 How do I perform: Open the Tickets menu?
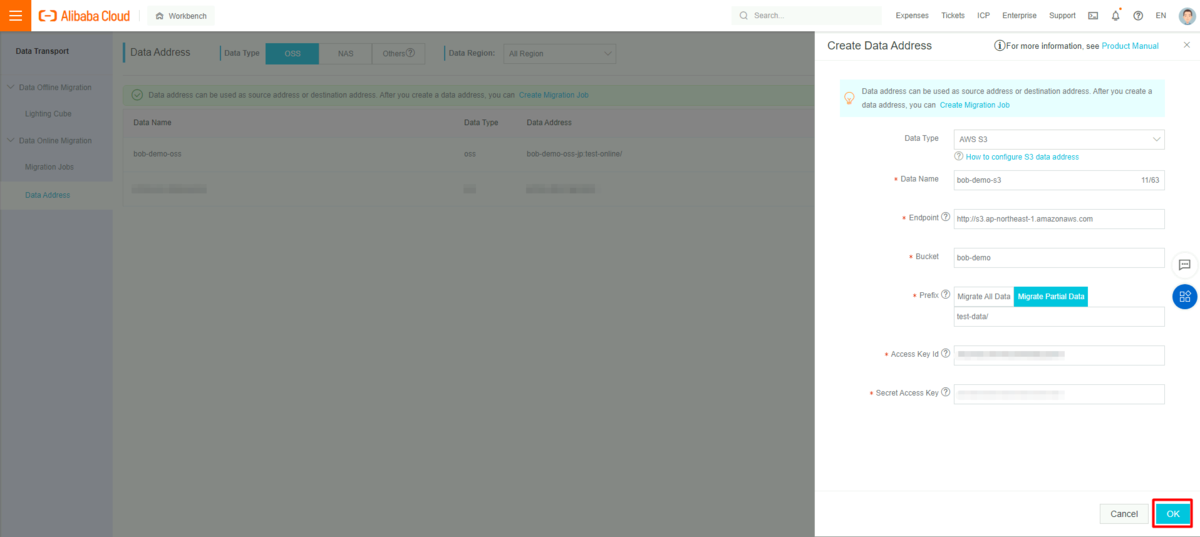(953, 16)
